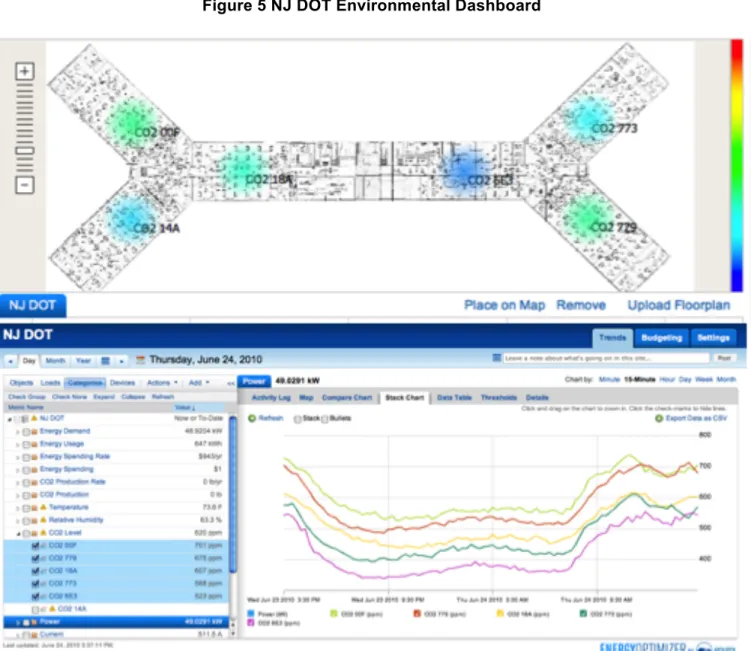Screen dimensions: 751x651
Task: Select CO2 729 sensor on the floorplan
Action: [587, 217]
